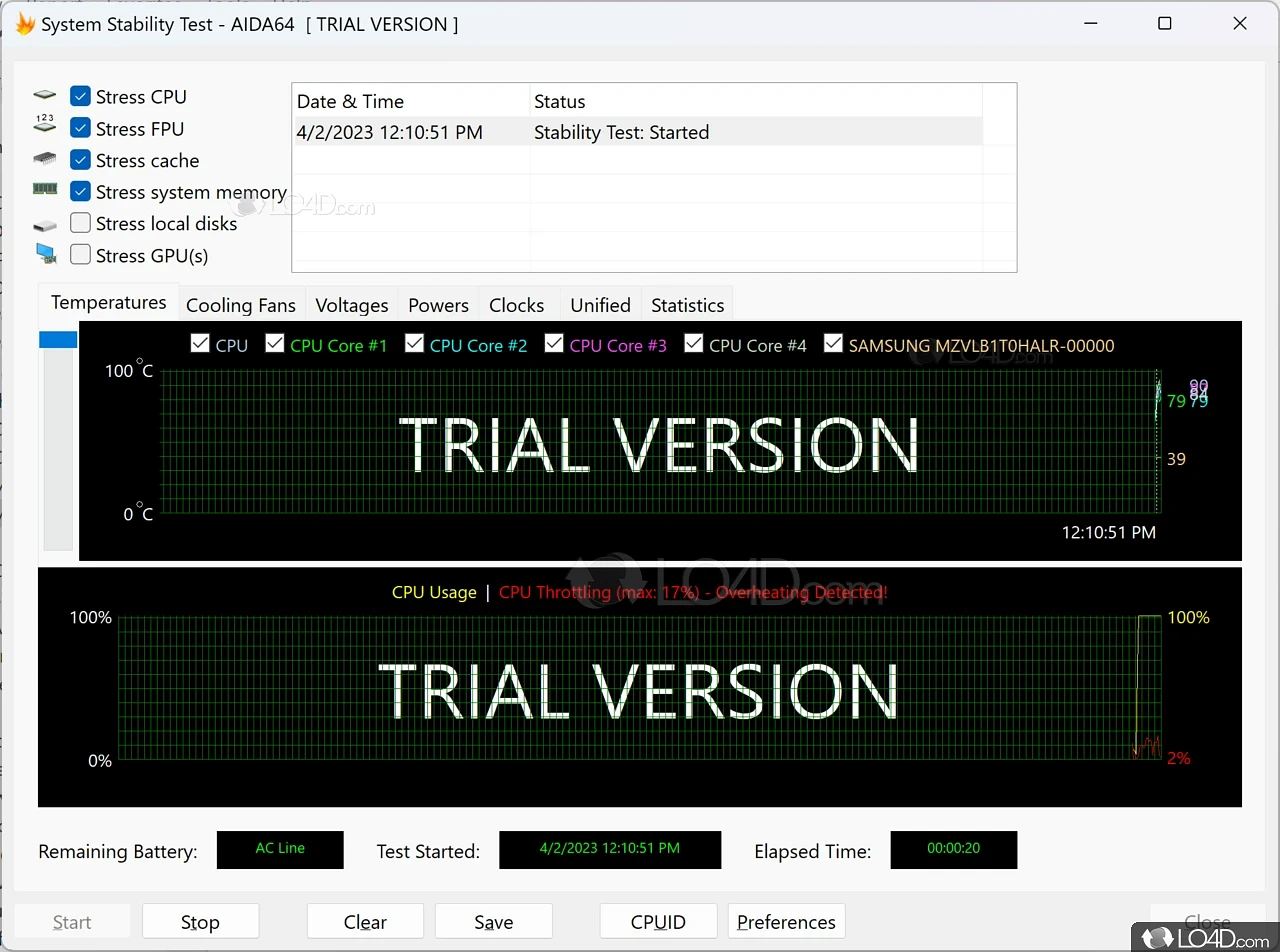Toggle SAMSUNG MZVLB1T0HALR-00000 graph checkbox

click(x=833, y=344)
